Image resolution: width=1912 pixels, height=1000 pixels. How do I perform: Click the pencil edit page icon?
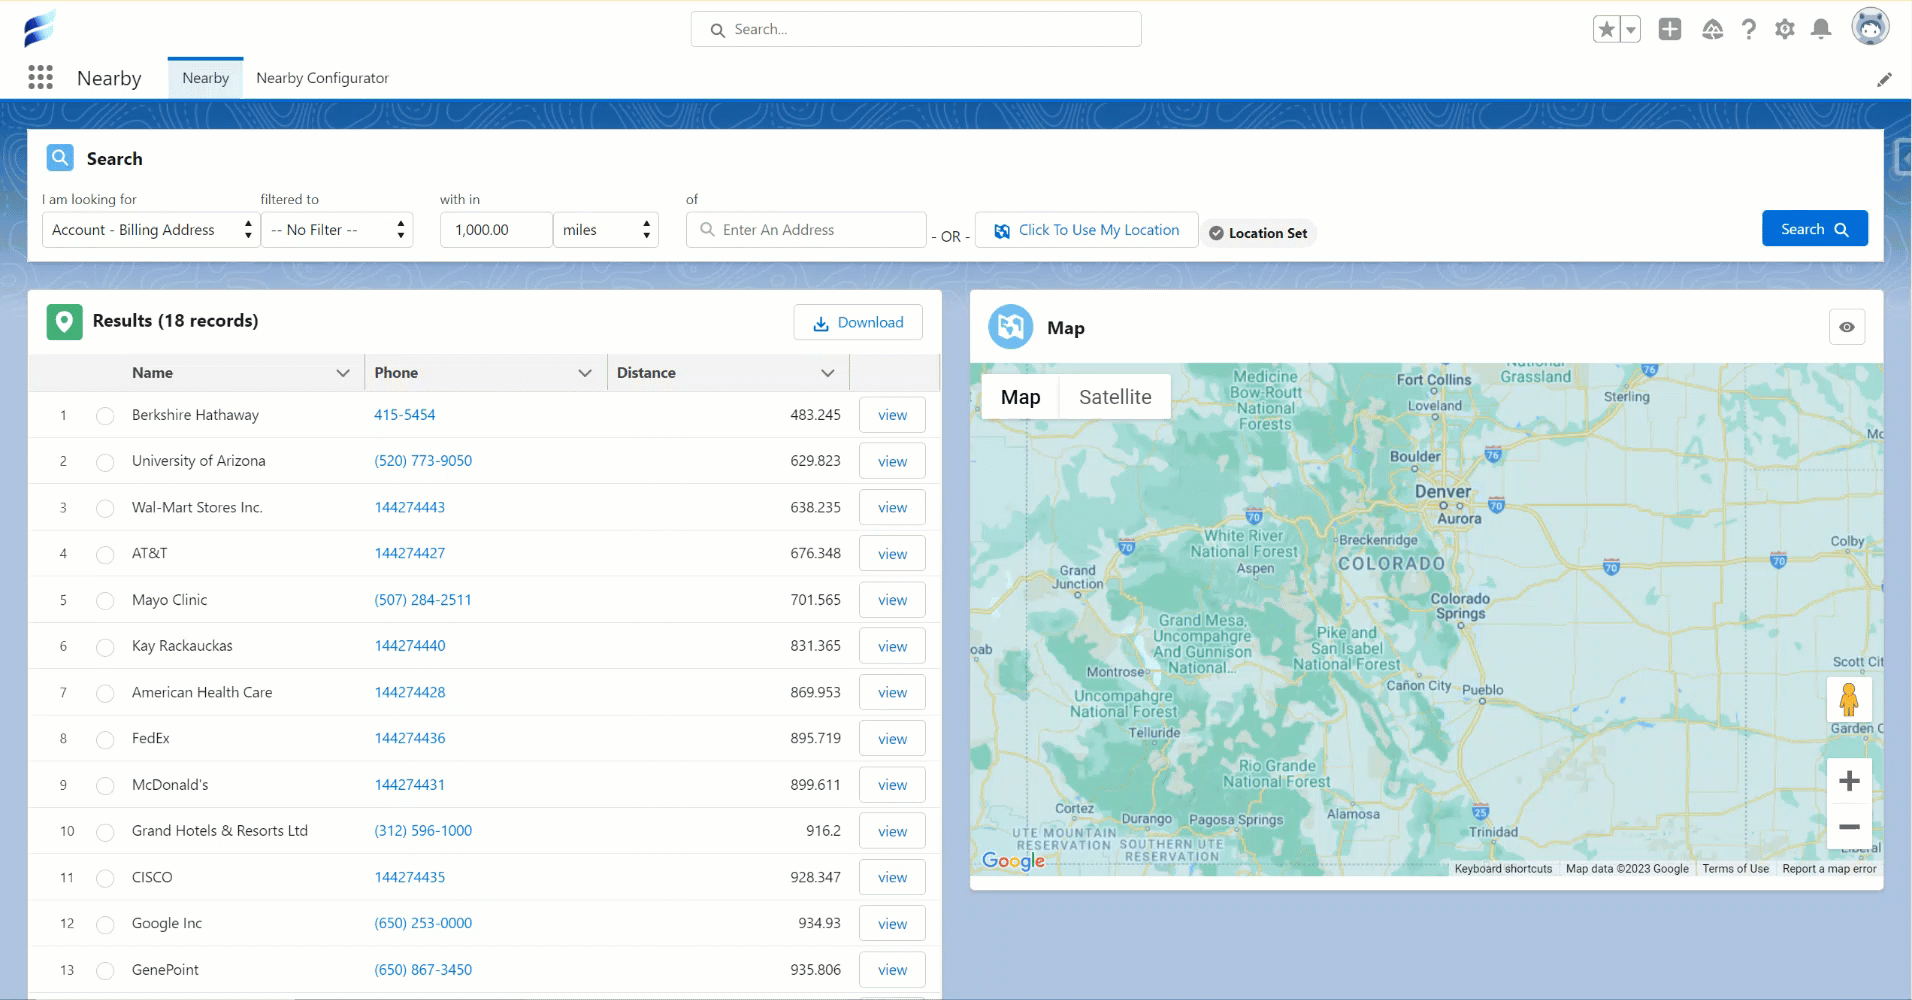pyautogui.click(x=1884, y=80)
